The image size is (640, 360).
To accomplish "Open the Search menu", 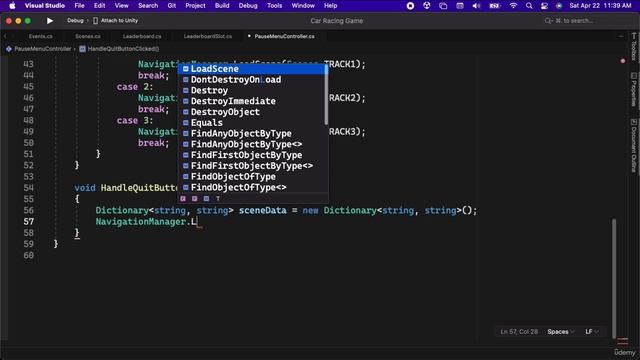I will [148, 6].
